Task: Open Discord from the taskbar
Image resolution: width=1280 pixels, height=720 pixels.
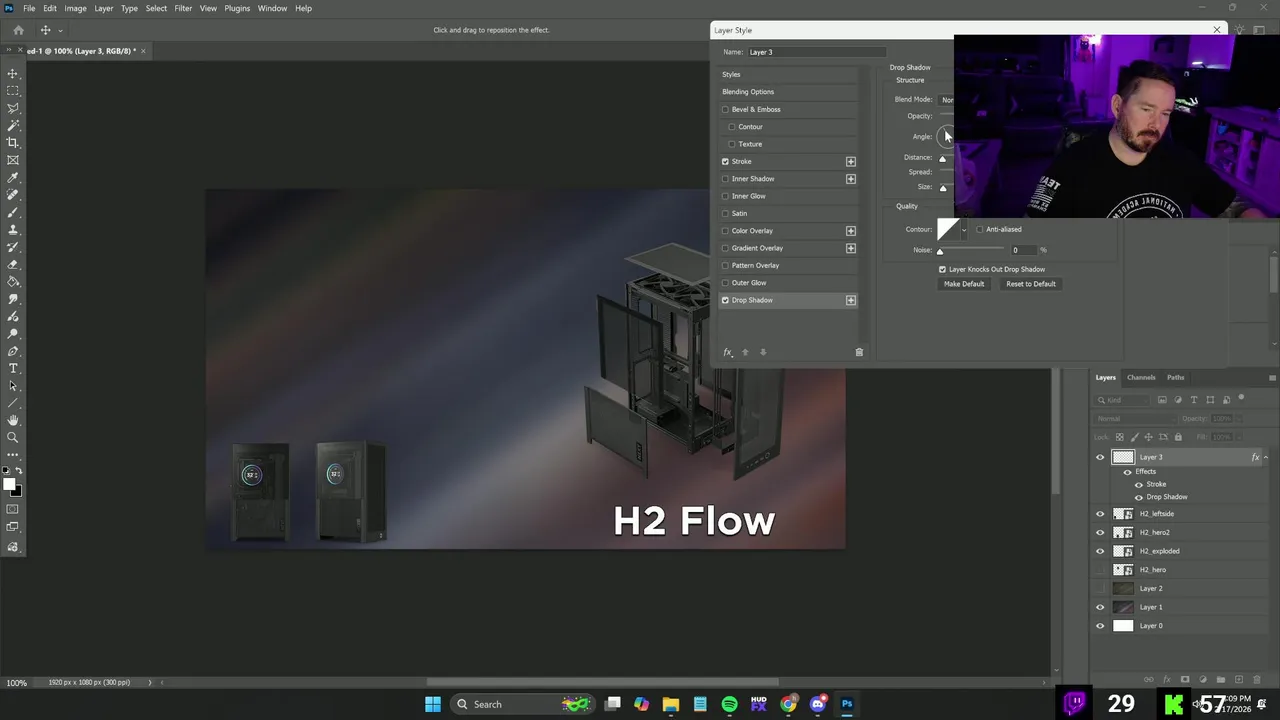Action: pyautogui.click(x=818, y=704)
